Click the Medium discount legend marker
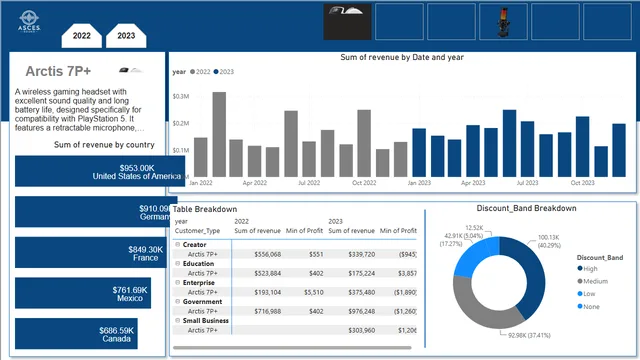Image resolution: width=640 pixels, height=360 pixels. pyautogui.click(x=580, y=281)
